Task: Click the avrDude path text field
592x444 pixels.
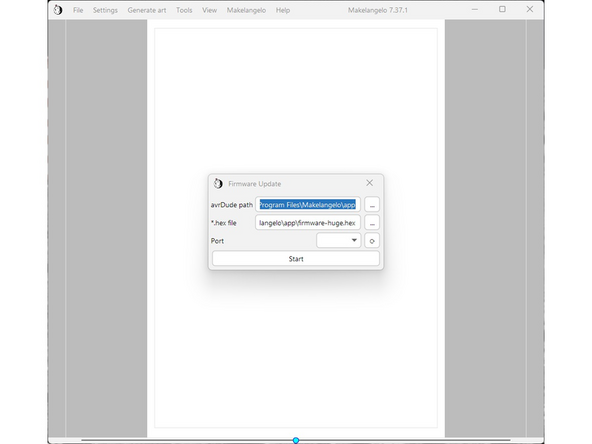Action: [x=308, y=205]
